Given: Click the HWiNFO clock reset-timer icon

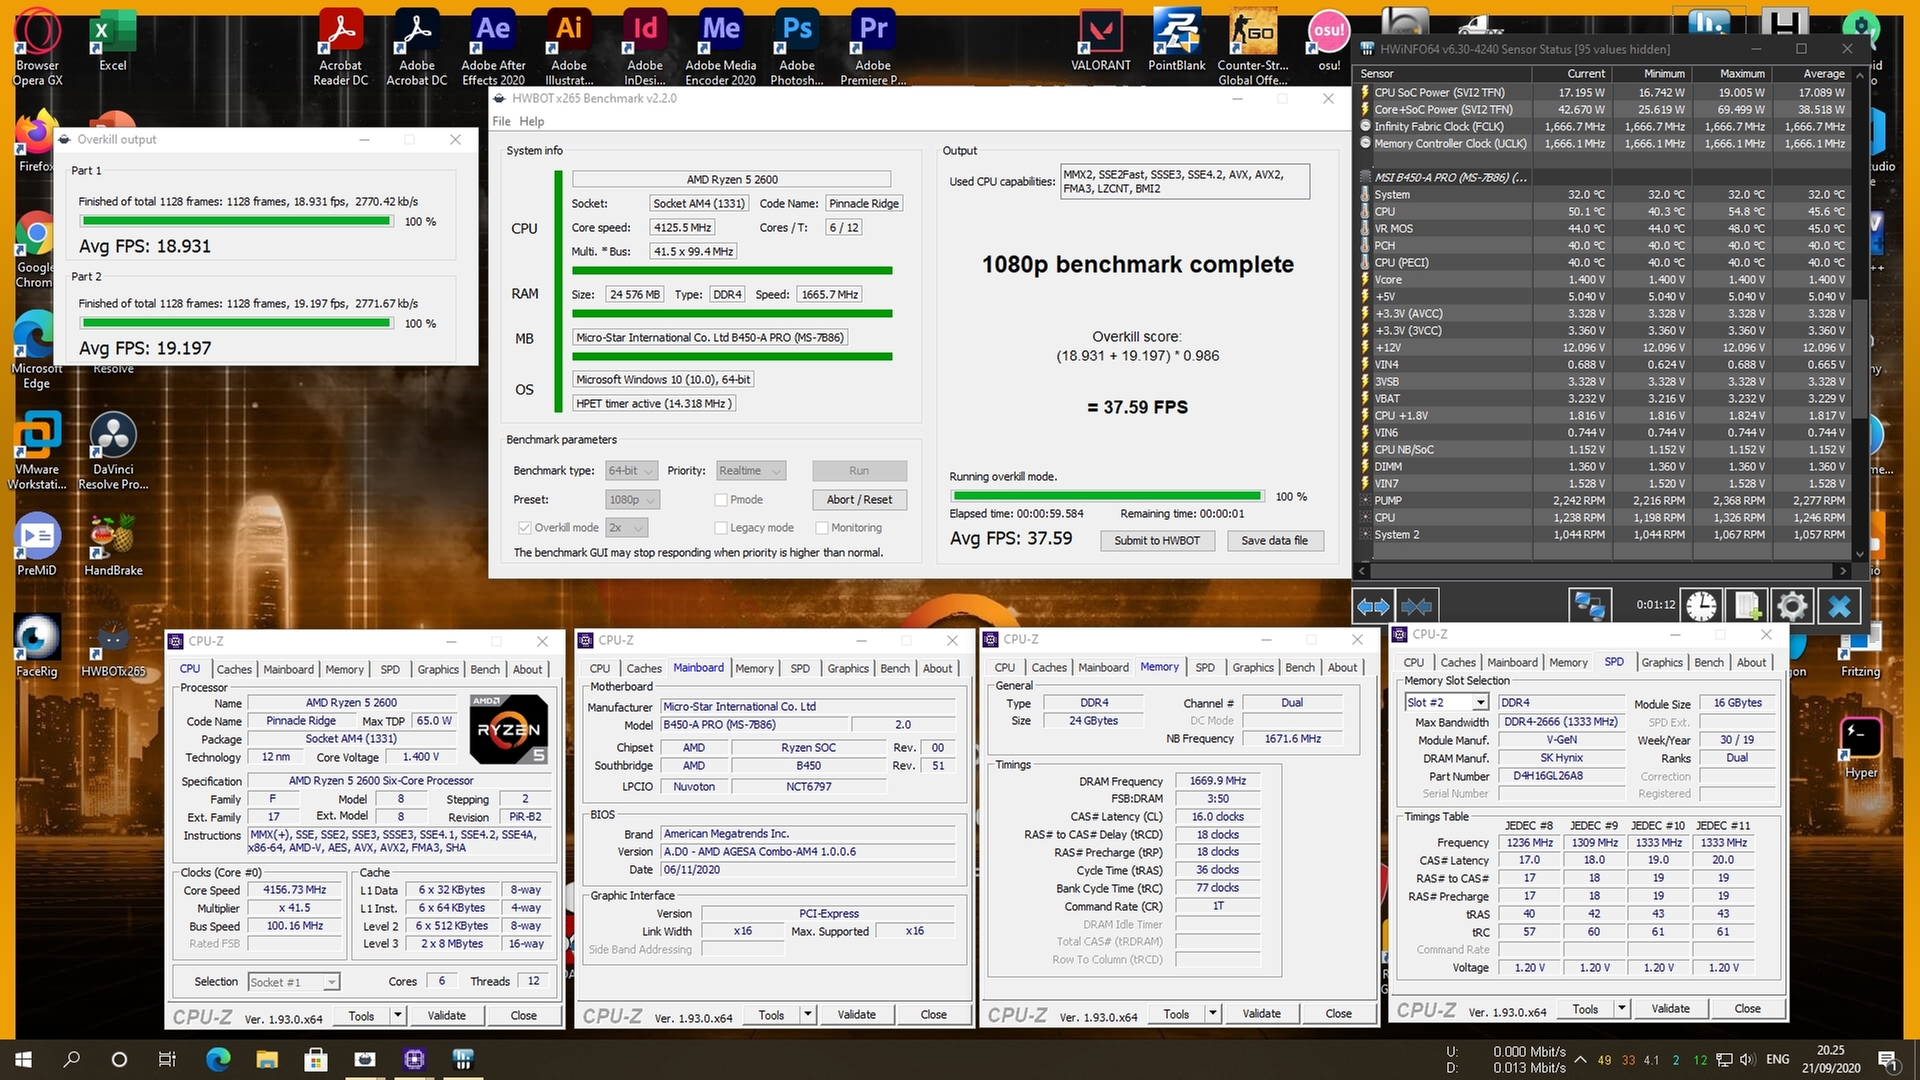Looking at the screenshot, I should click(1701, 606).
